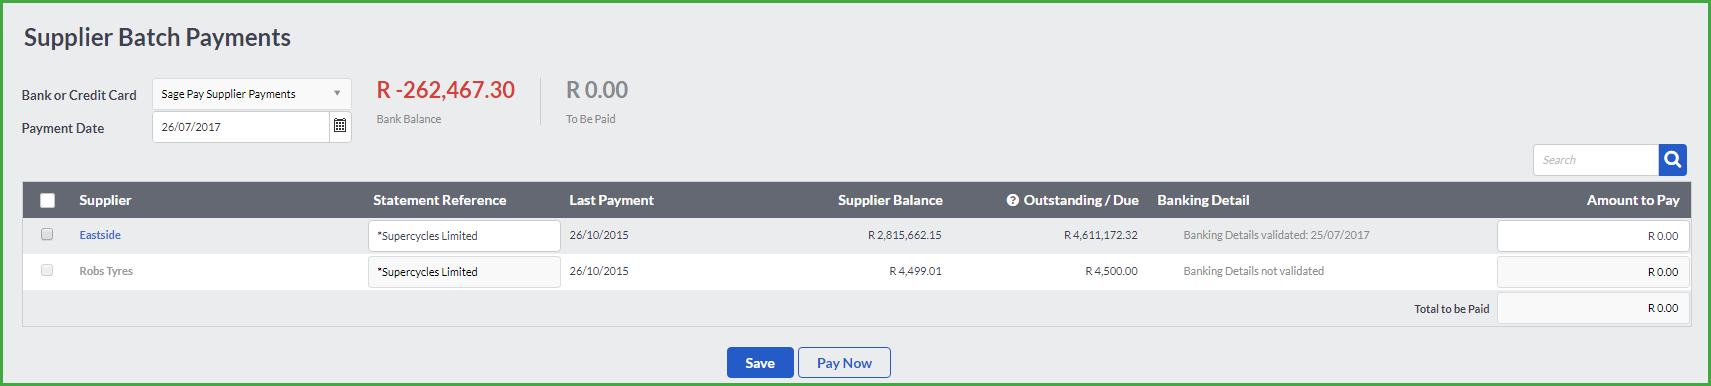Edit Robs Tyres Statement Reference field
This screenshot has width=1711, height=386.
[x=464, y=272]
